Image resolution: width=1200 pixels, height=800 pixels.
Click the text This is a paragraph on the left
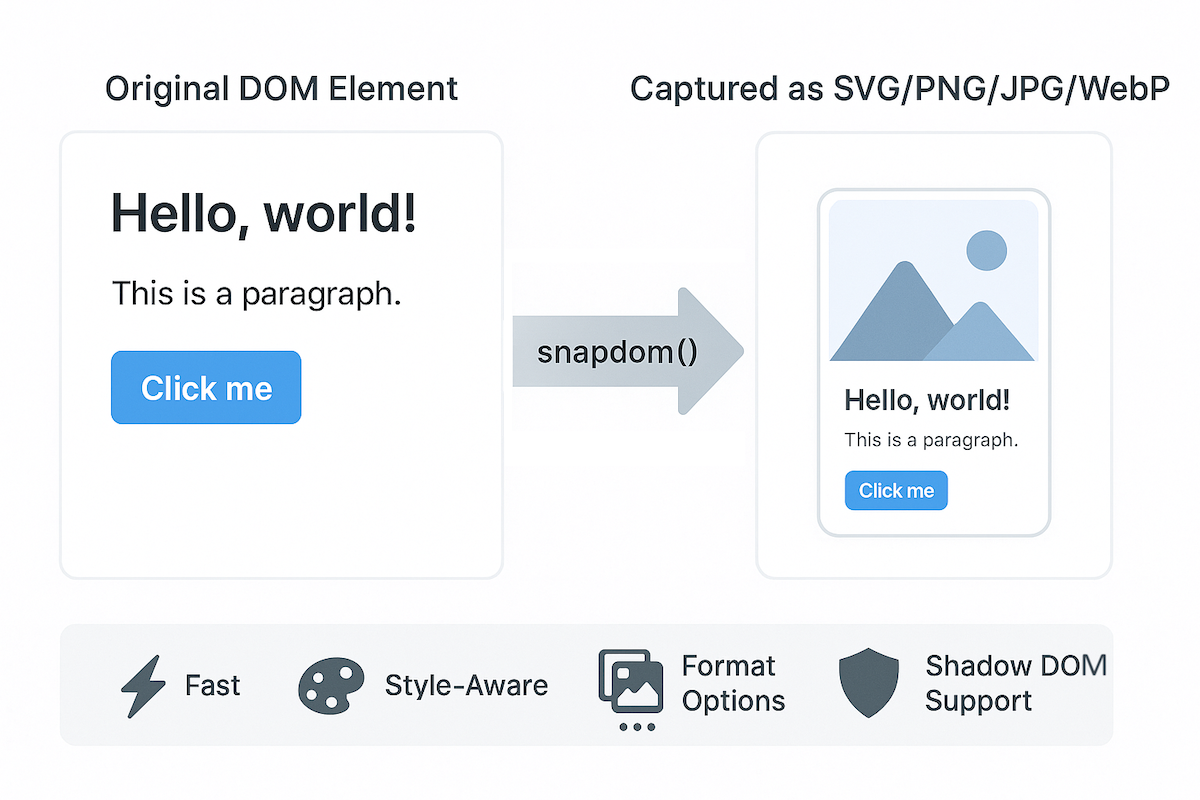click(256, 293)
